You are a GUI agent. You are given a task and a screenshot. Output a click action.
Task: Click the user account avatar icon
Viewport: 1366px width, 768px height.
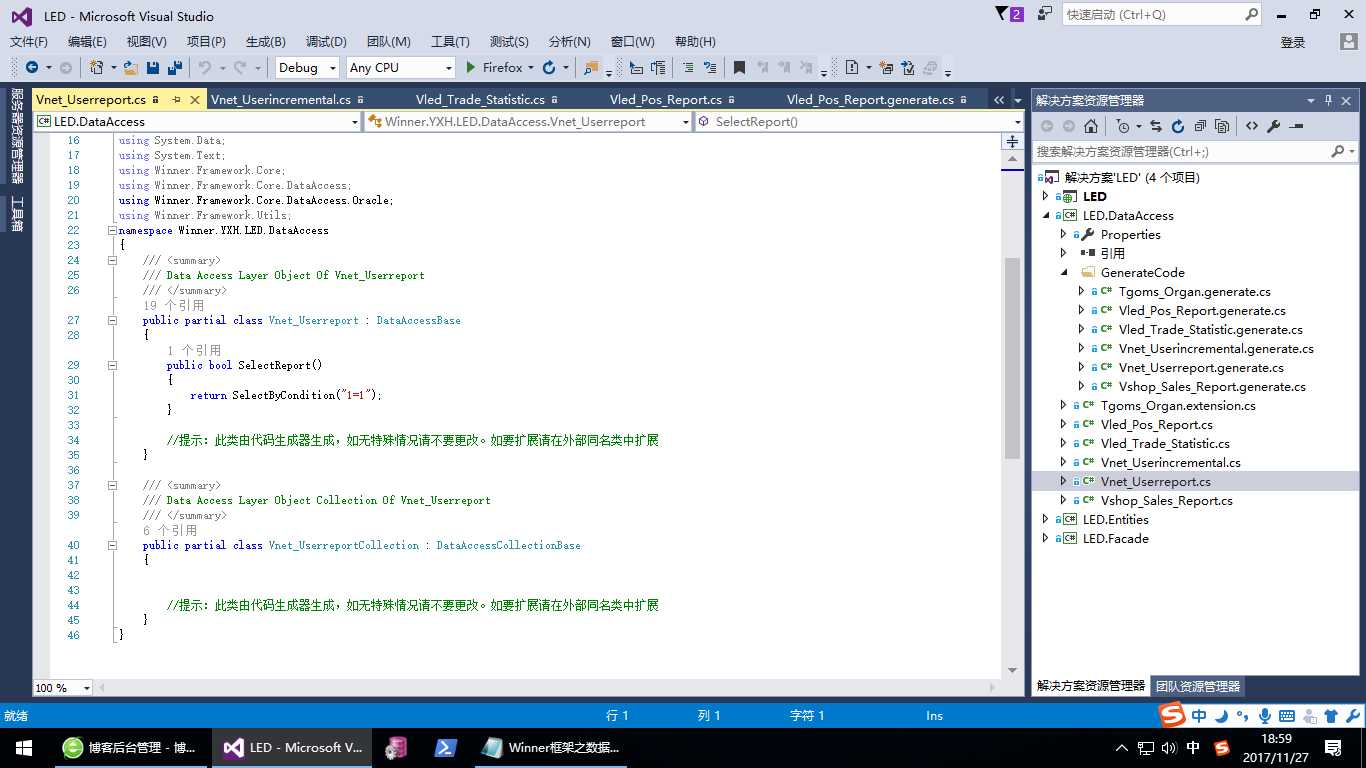[1348, 42]
